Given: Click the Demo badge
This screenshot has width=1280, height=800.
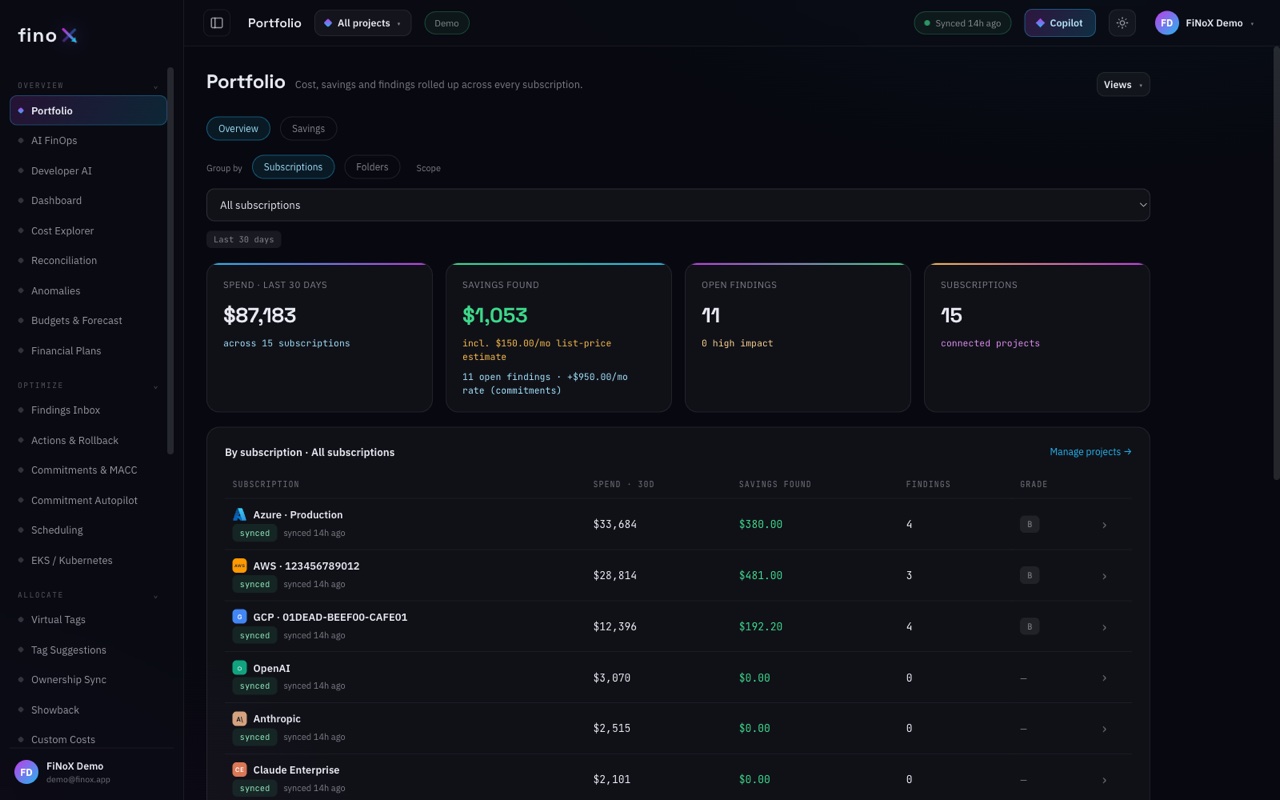Looking at the screenshot, I should point(446,23).
